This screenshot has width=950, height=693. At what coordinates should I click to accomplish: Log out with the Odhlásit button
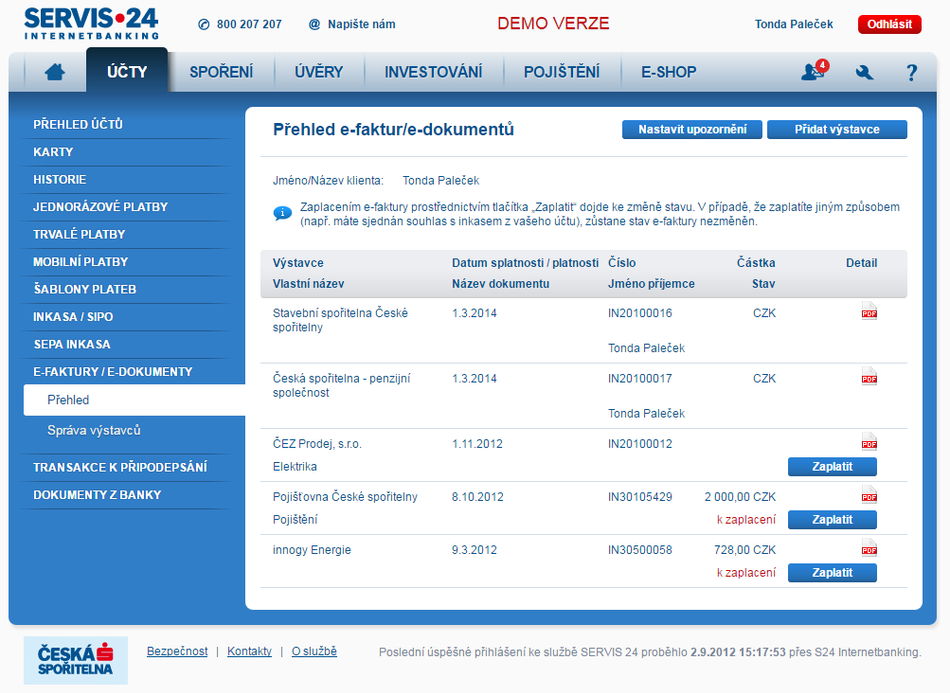click(x=889, y=24)
